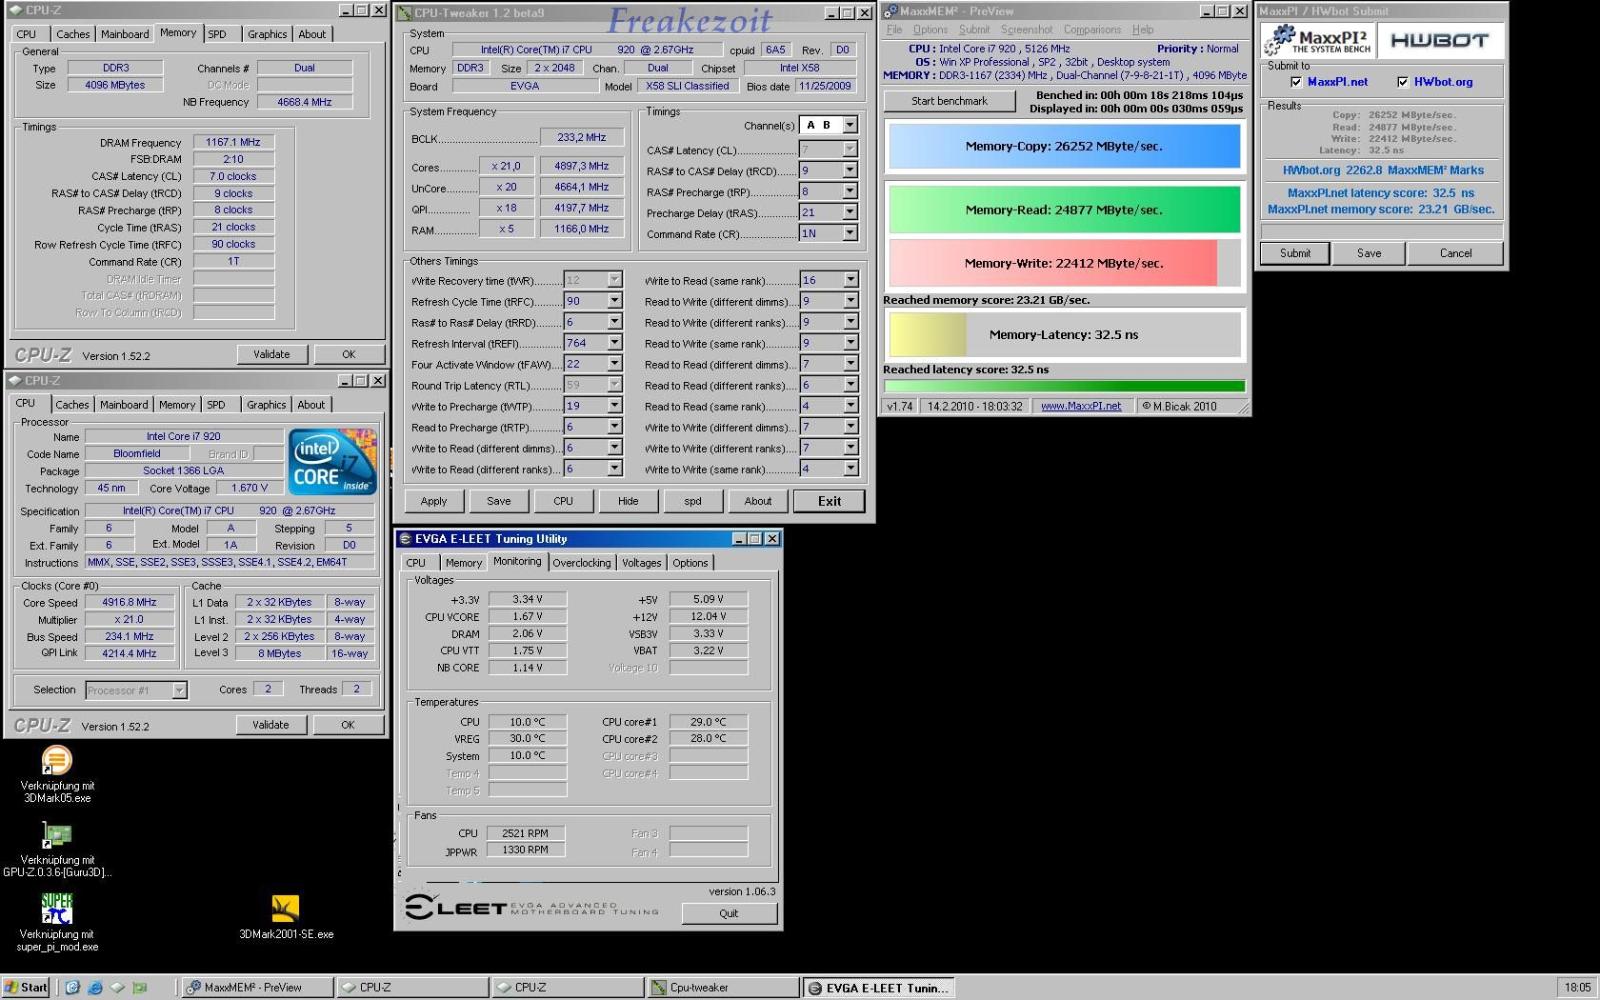
Task: Expand the RAS# to CAS# Delay (tRCD) dropdown
Action: pyautogui.click(x=850, y=171)
